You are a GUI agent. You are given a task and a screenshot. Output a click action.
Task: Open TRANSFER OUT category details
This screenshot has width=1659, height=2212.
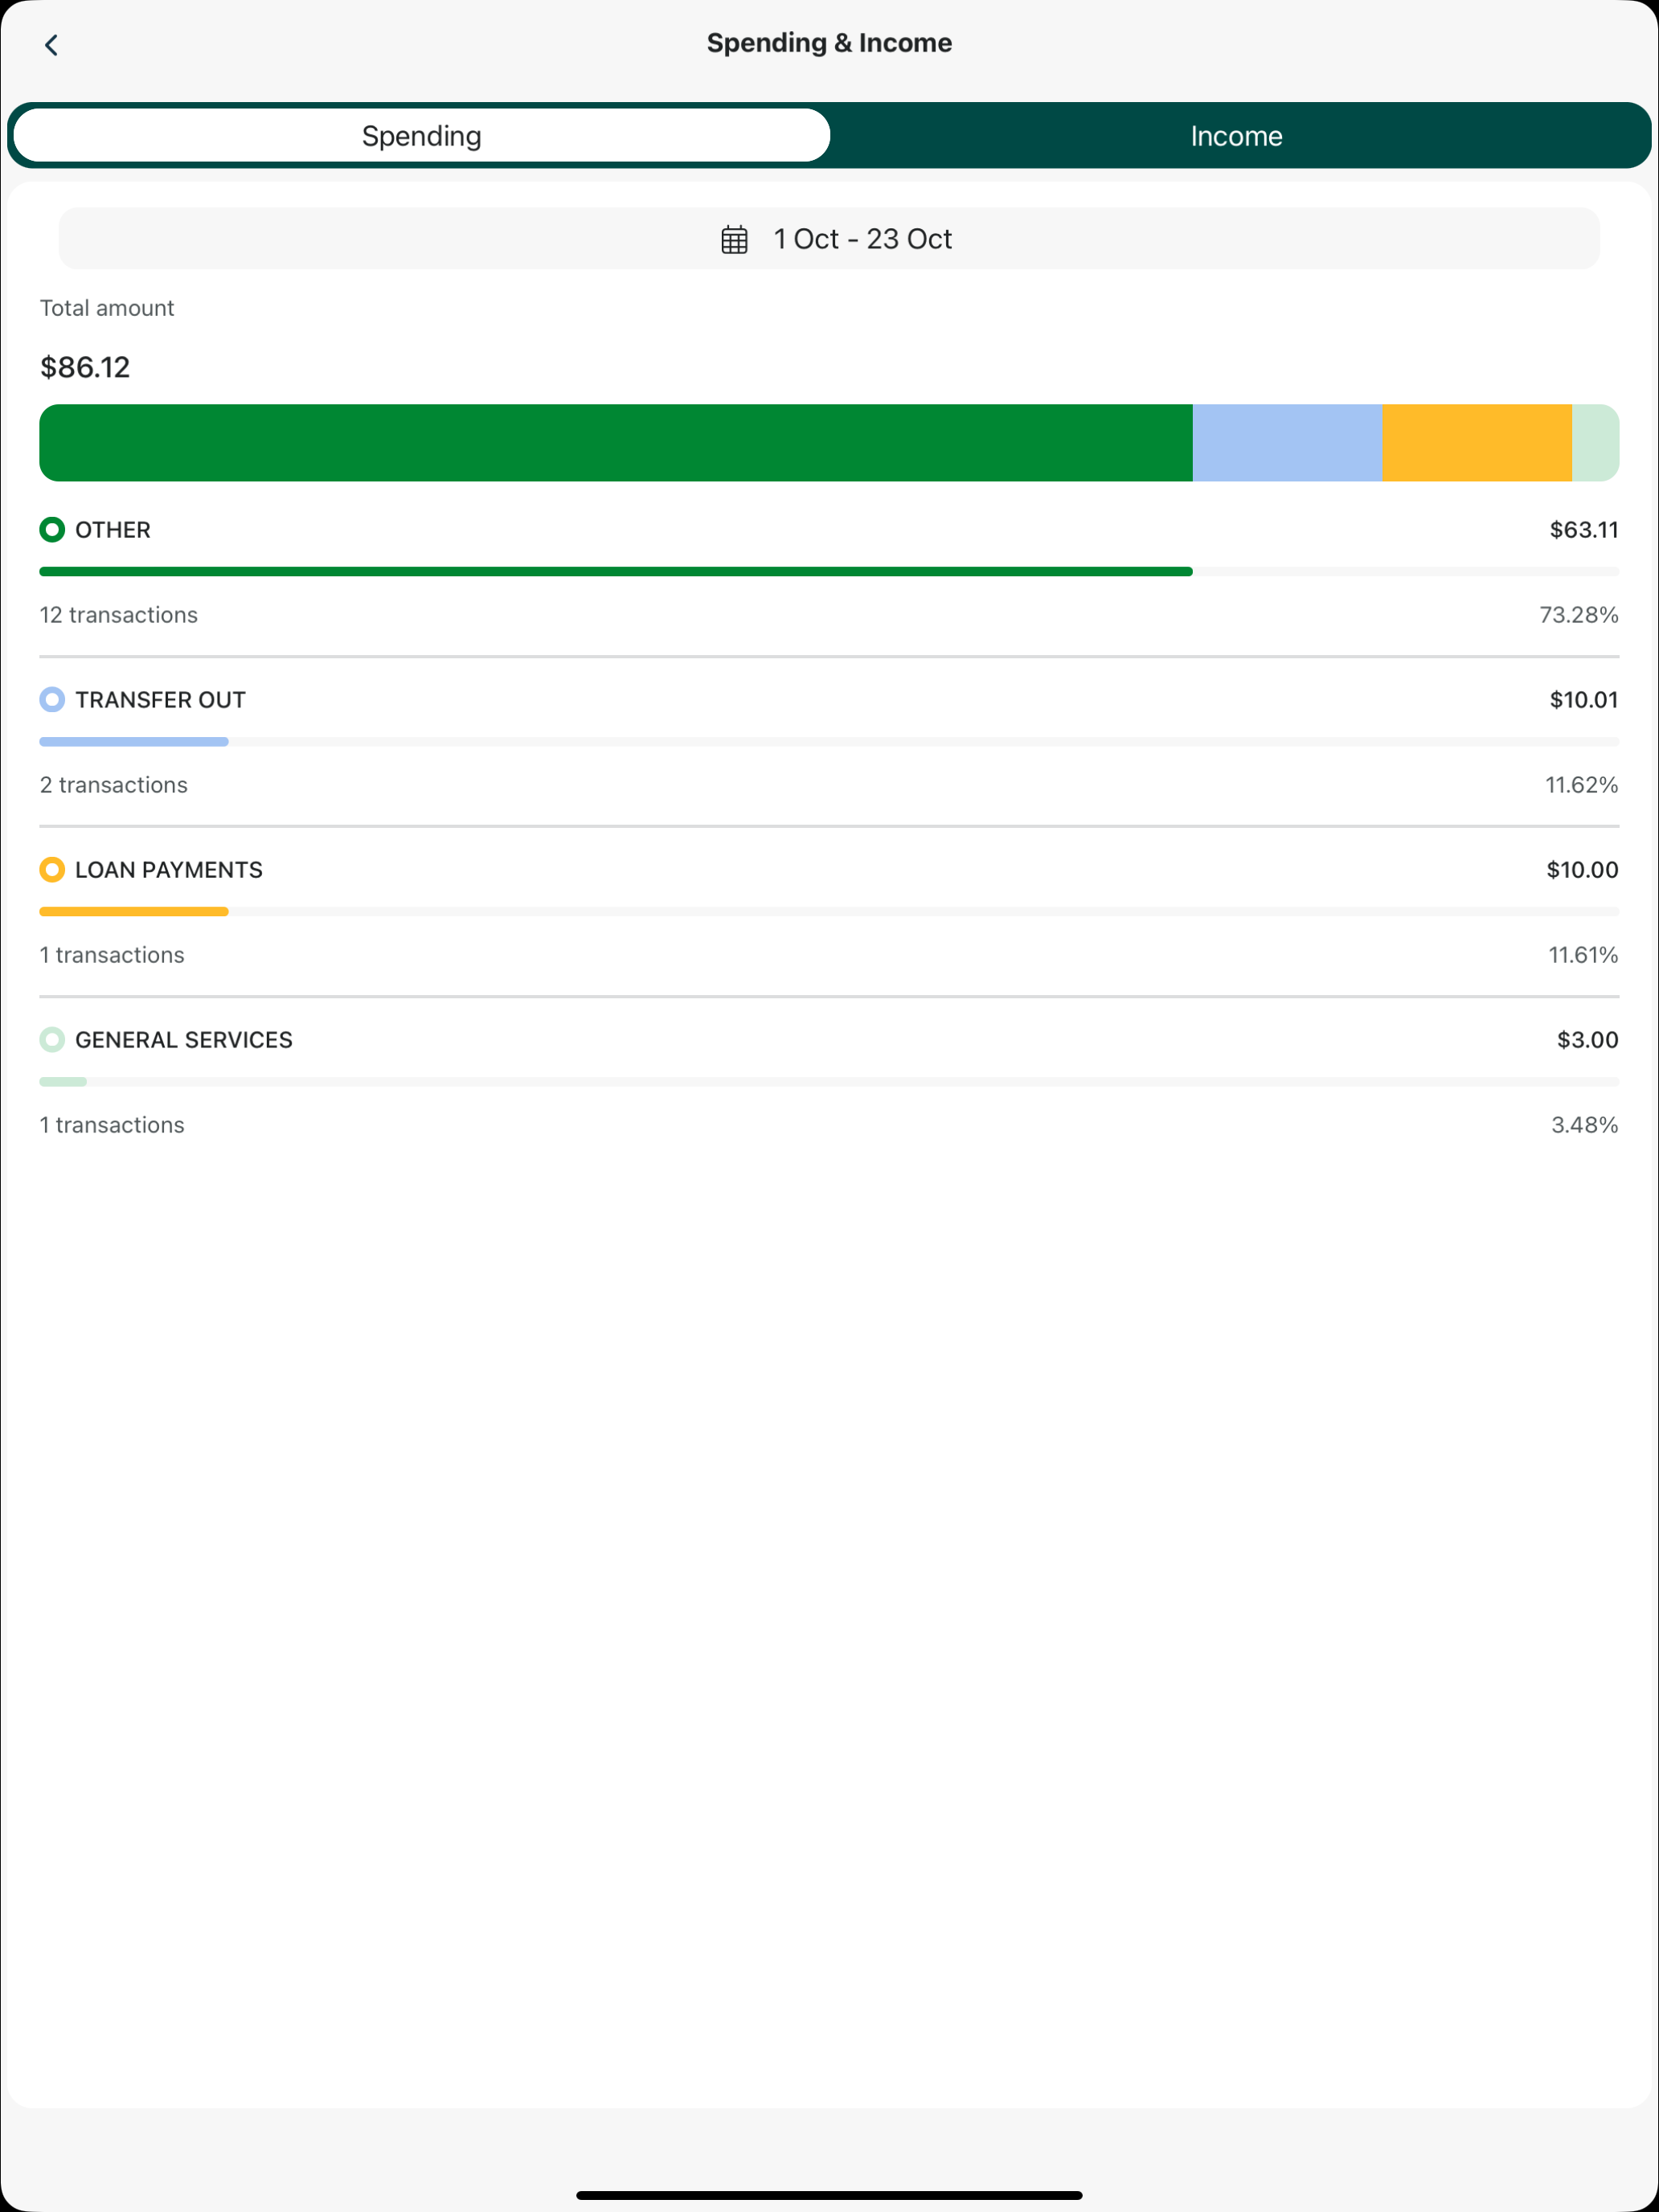click(x=829, y=742)
